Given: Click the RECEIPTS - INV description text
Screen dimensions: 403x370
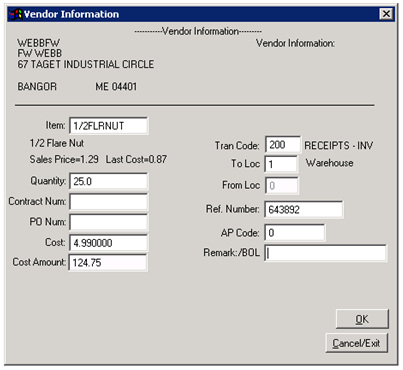Looking at the screenshot, I should 339,146.
